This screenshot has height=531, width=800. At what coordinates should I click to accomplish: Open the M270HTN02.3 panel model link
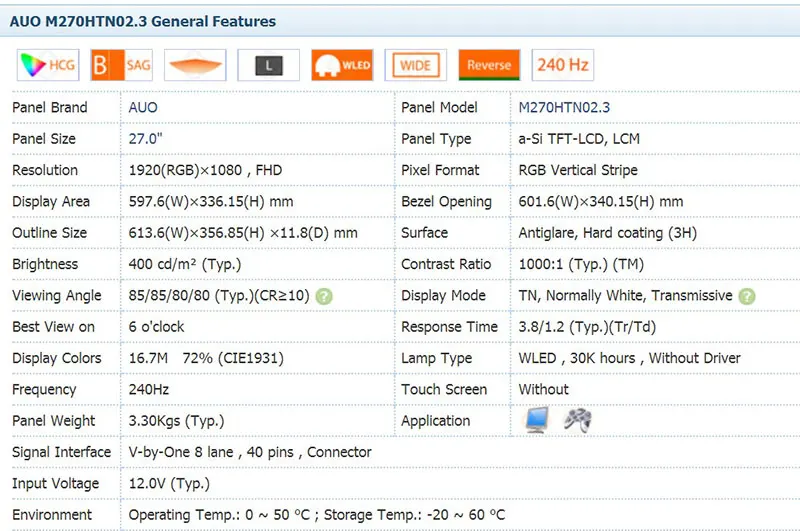(x=564, y=108)
